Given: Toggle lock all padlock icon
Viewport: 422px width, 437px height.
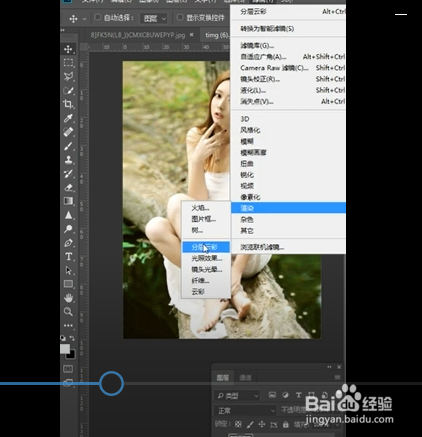Looking at the screenshot, I should (x=286, y=424).
